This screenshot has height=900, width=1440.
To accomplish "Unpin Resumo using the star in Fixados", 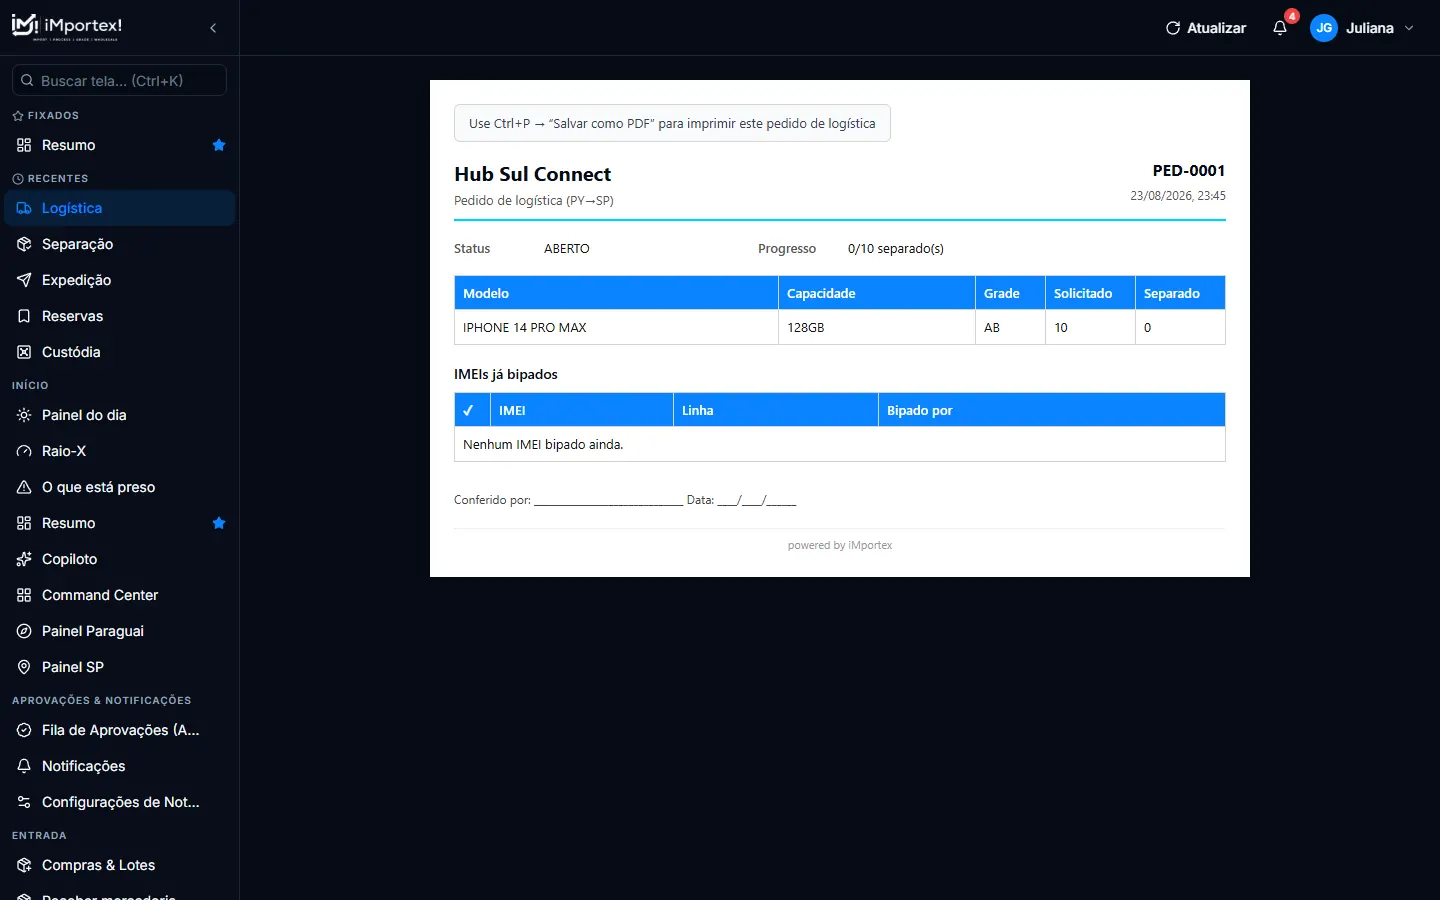I will click(x=219, y=145).
